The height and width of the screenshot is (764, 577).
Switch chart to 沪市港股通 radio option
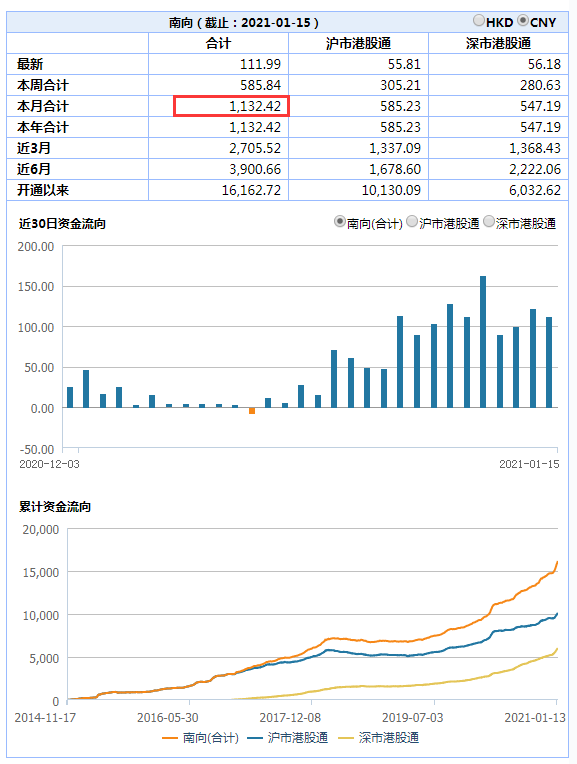pyautogui.click(x=412, y=222)
